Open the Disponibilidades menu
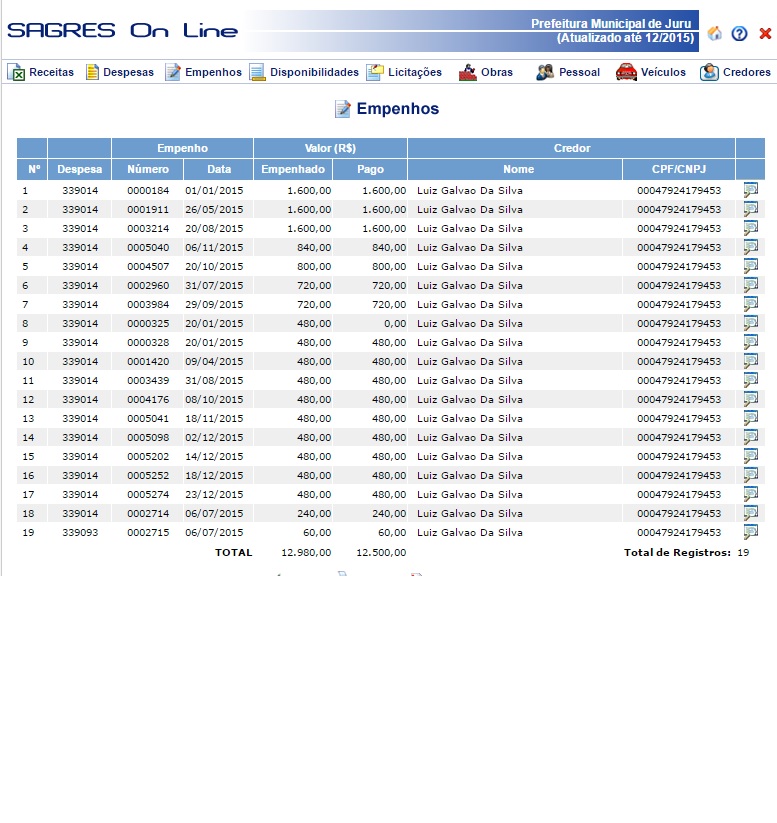Screen dimensions: 777x823 click(304, 72)
